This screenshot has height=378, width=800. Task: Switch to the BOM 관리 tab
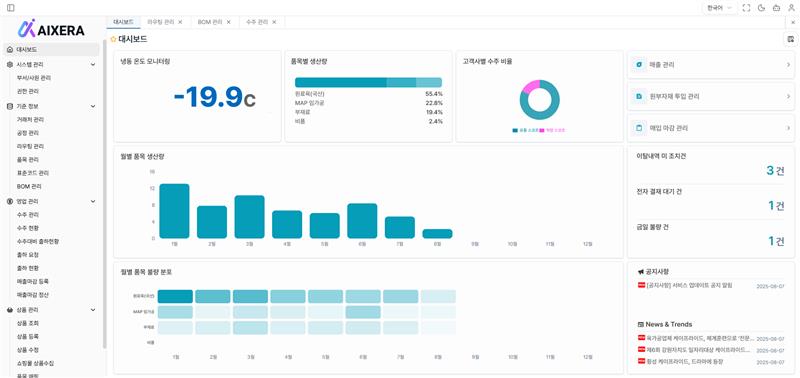[210, 22]
